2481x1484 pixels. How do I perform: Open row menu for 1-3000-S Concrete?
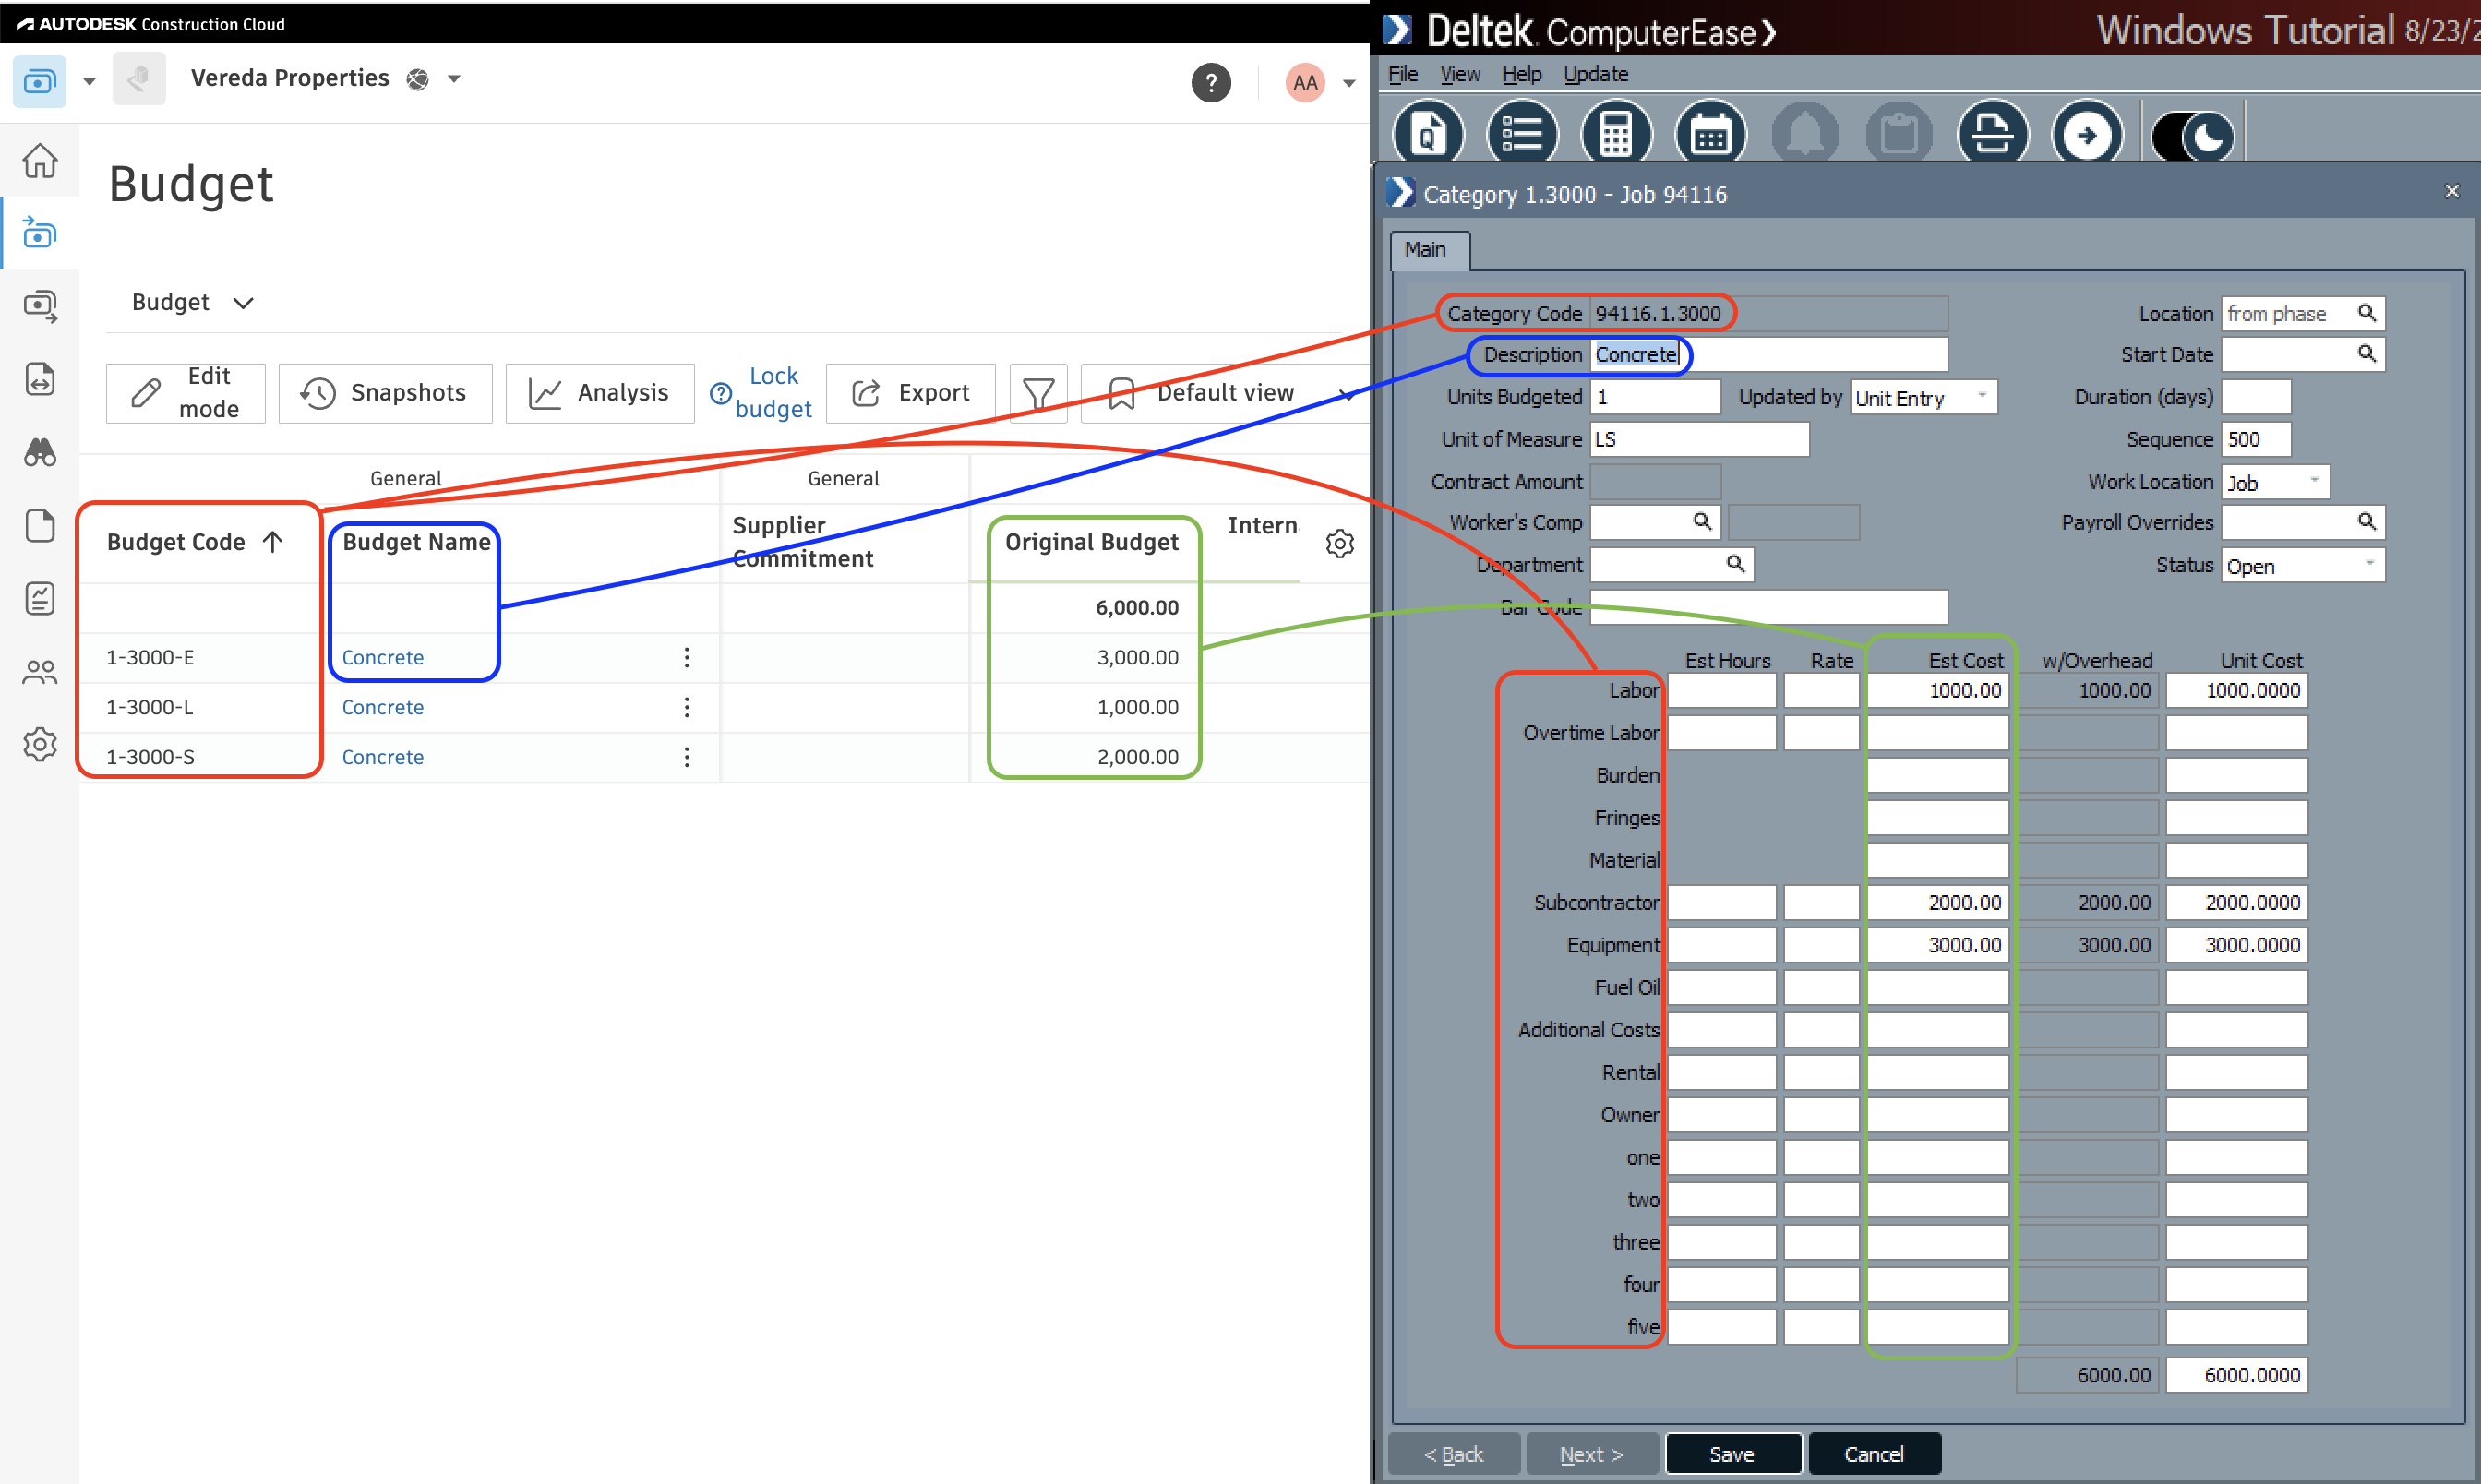(x=687, y=757)
